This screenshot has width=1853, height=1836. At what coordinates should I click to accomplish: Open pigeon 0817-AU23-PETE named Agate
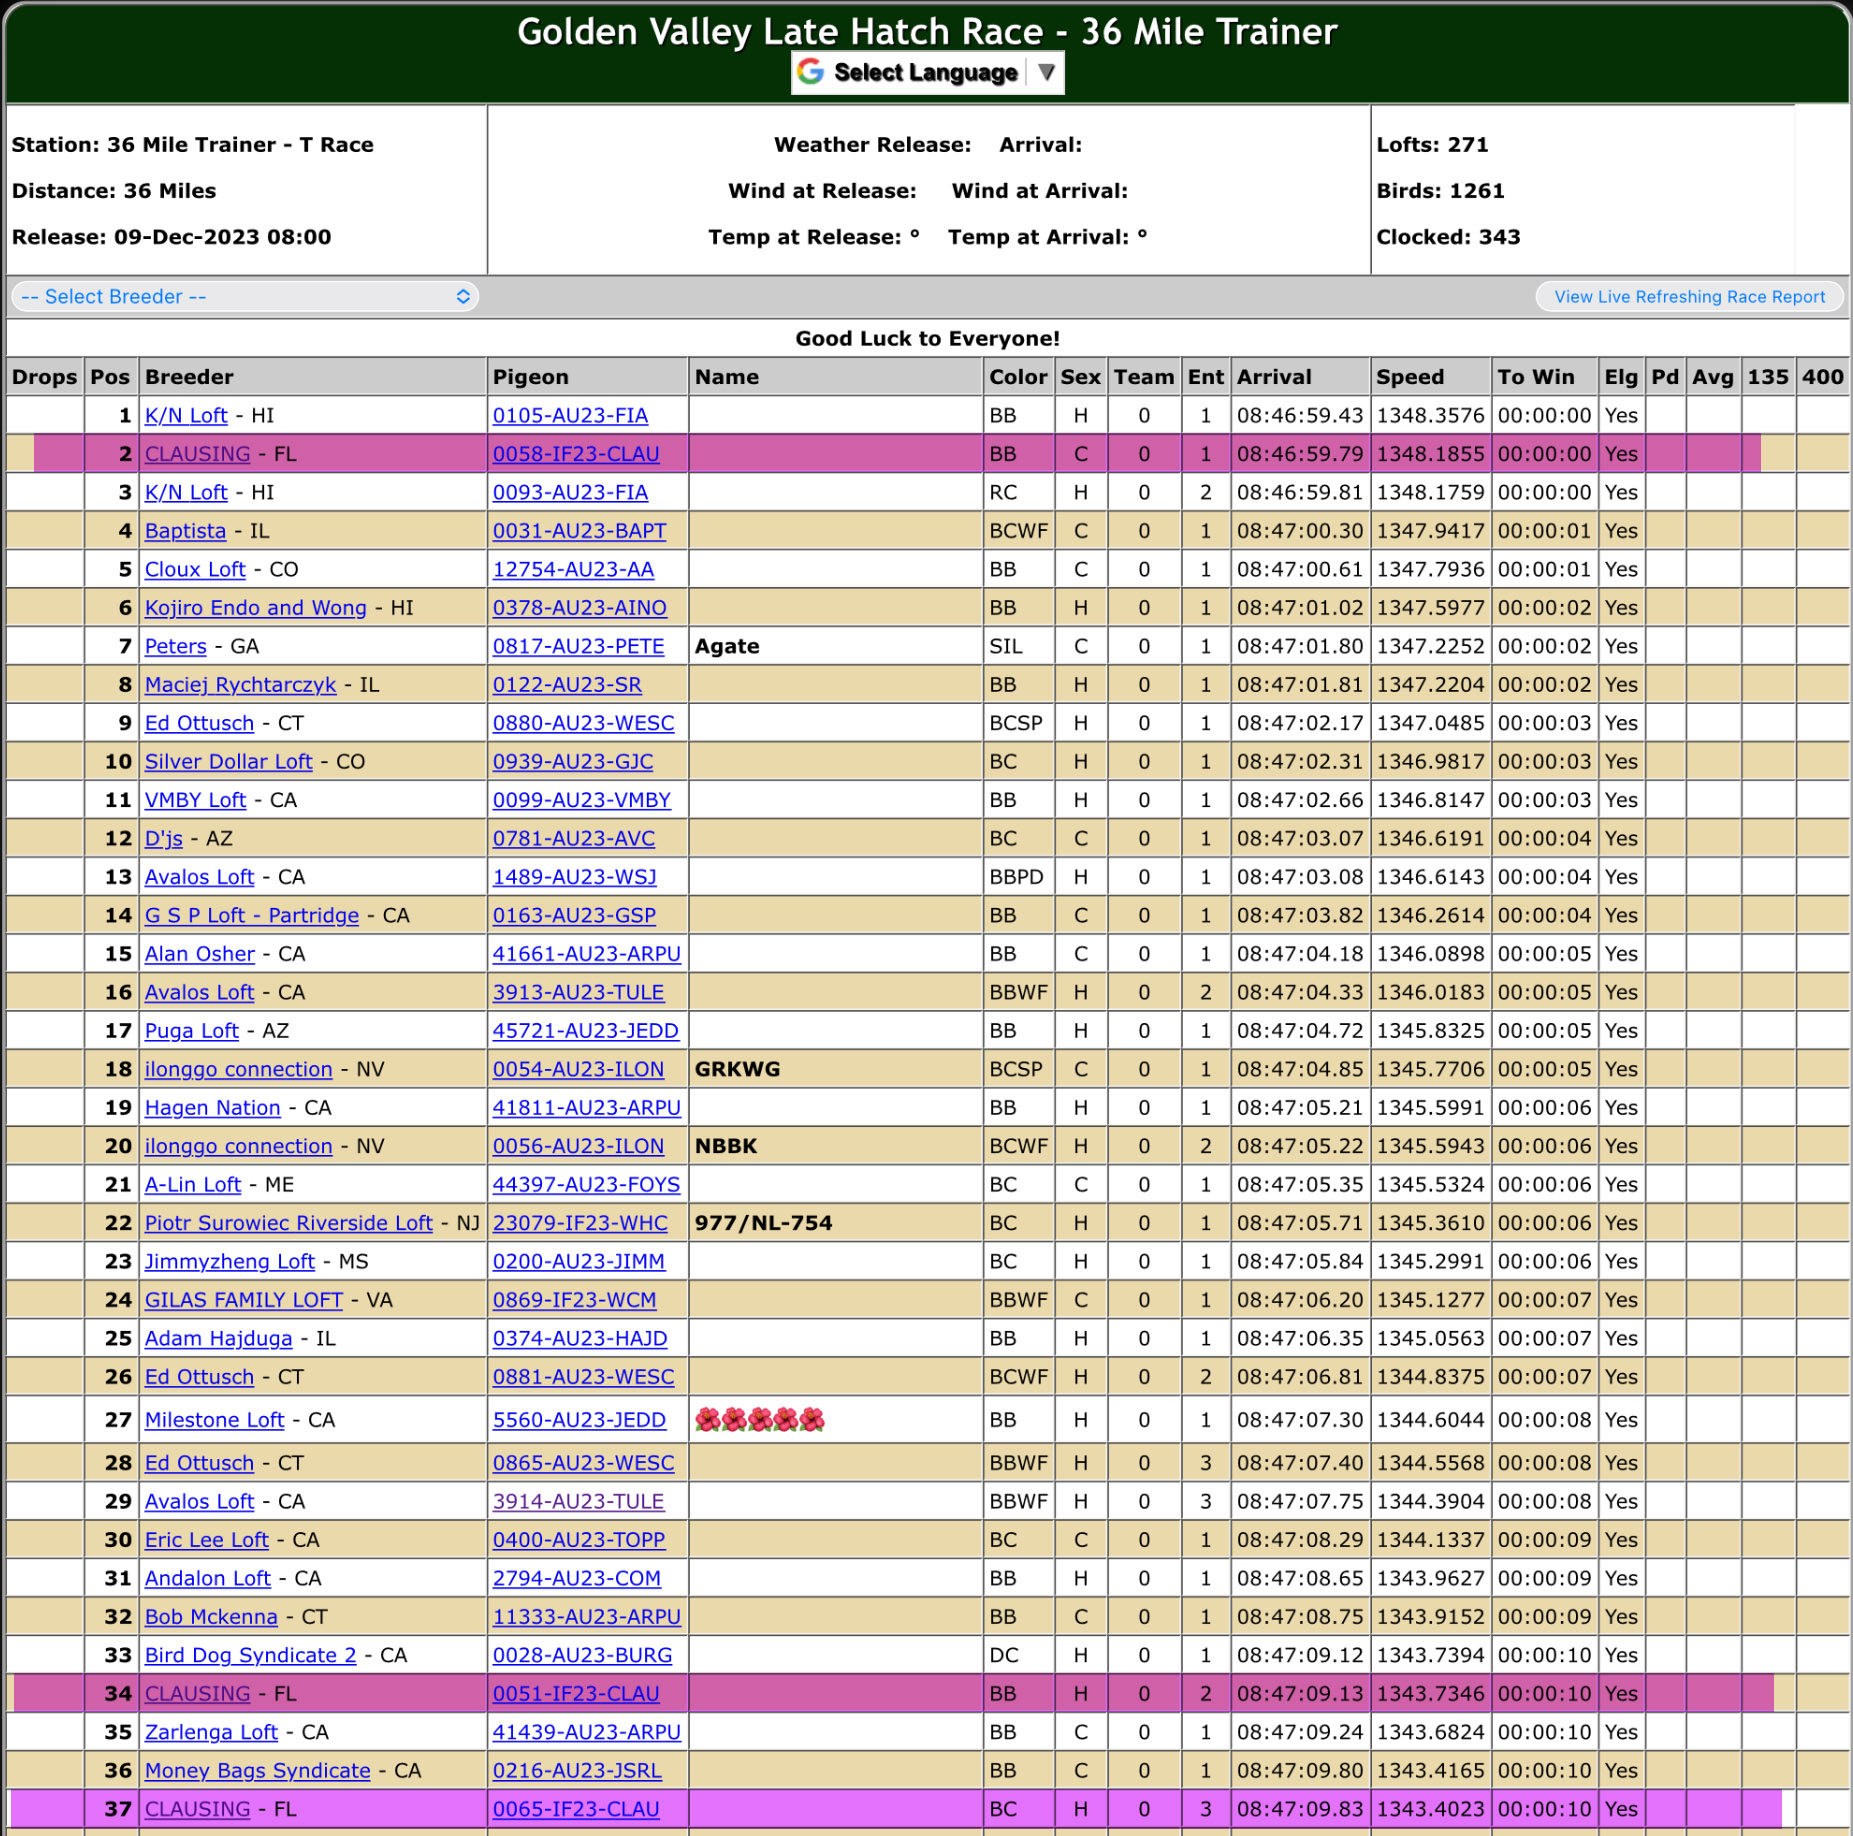578,647
